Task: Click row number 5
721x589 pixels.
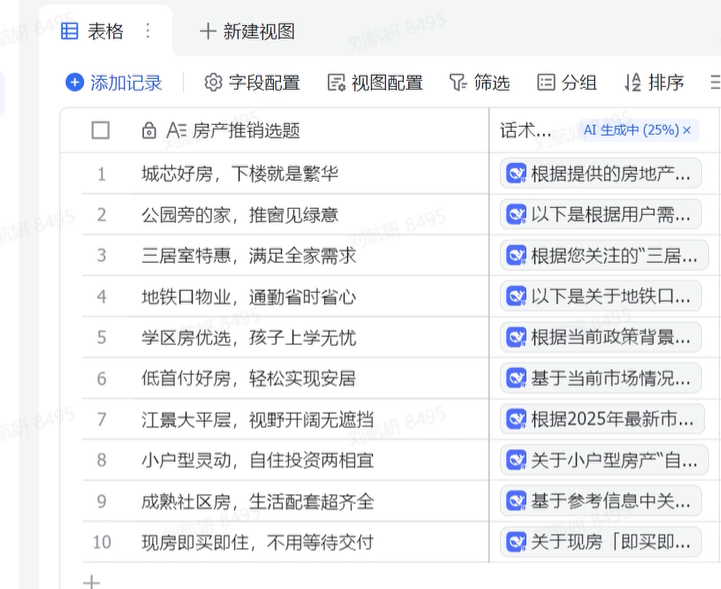Action: (102, 337)
